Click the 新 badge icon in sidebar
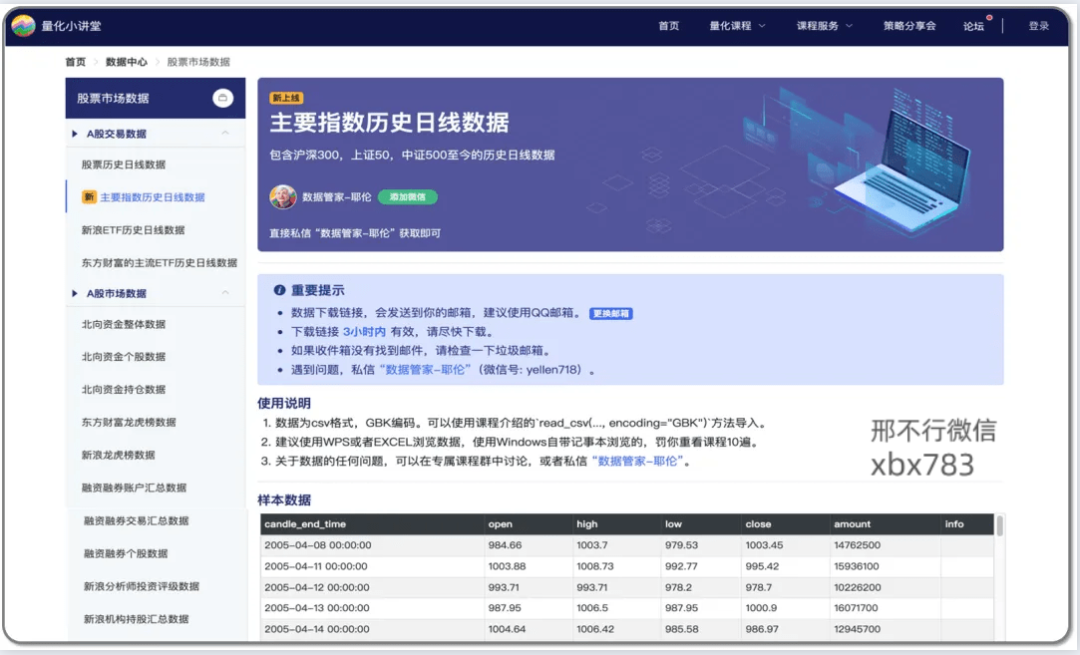 (x=89, y=197)
